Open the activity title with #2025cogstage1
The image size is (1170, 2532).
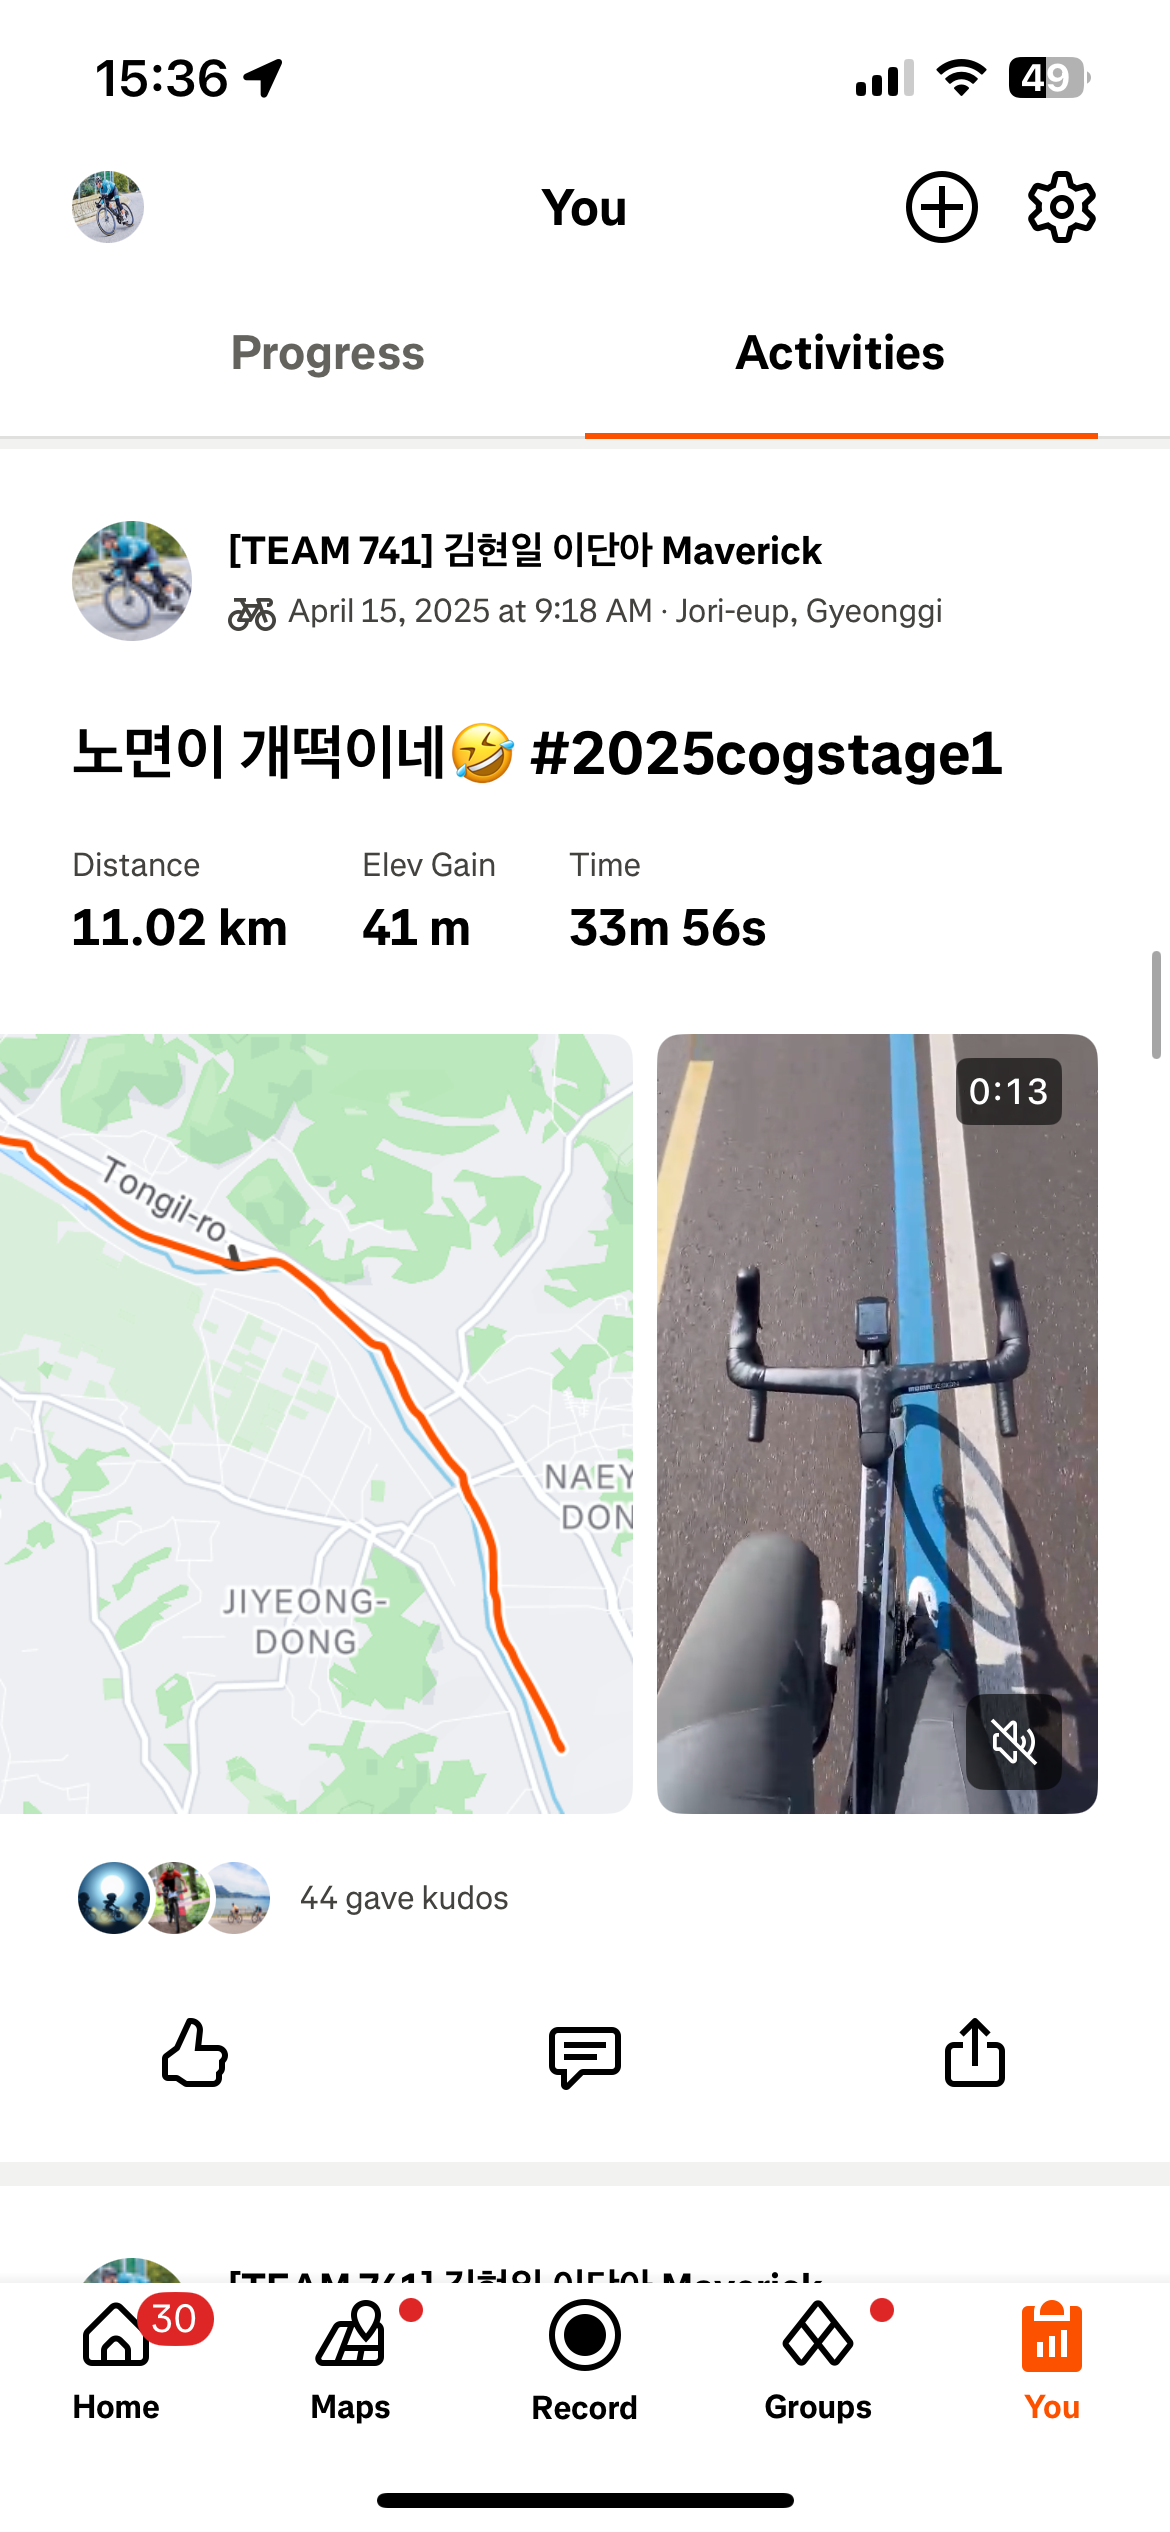tap(537, 753)
